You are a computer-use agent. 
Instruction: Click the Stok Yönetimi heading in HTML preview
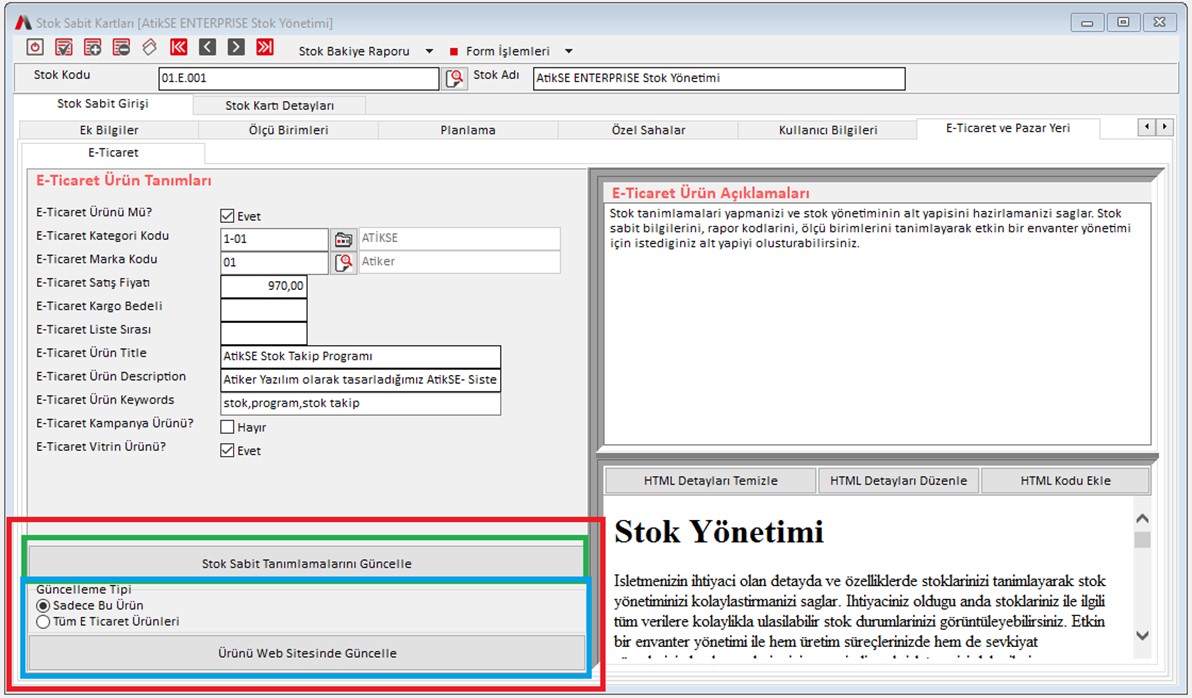[x=718, y=532]
